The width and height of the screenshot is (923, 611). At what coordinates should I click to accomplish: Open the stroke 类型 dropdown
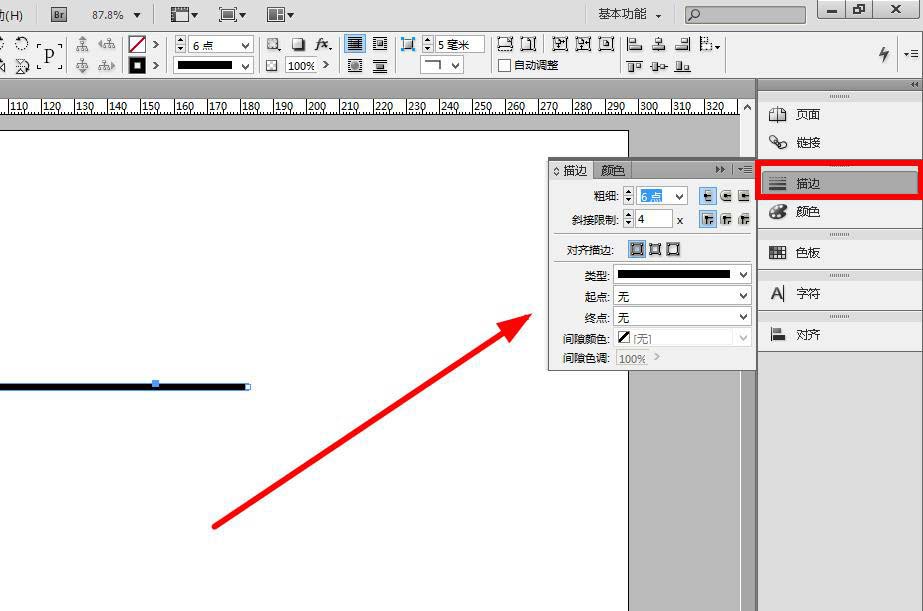pos(684,274)
